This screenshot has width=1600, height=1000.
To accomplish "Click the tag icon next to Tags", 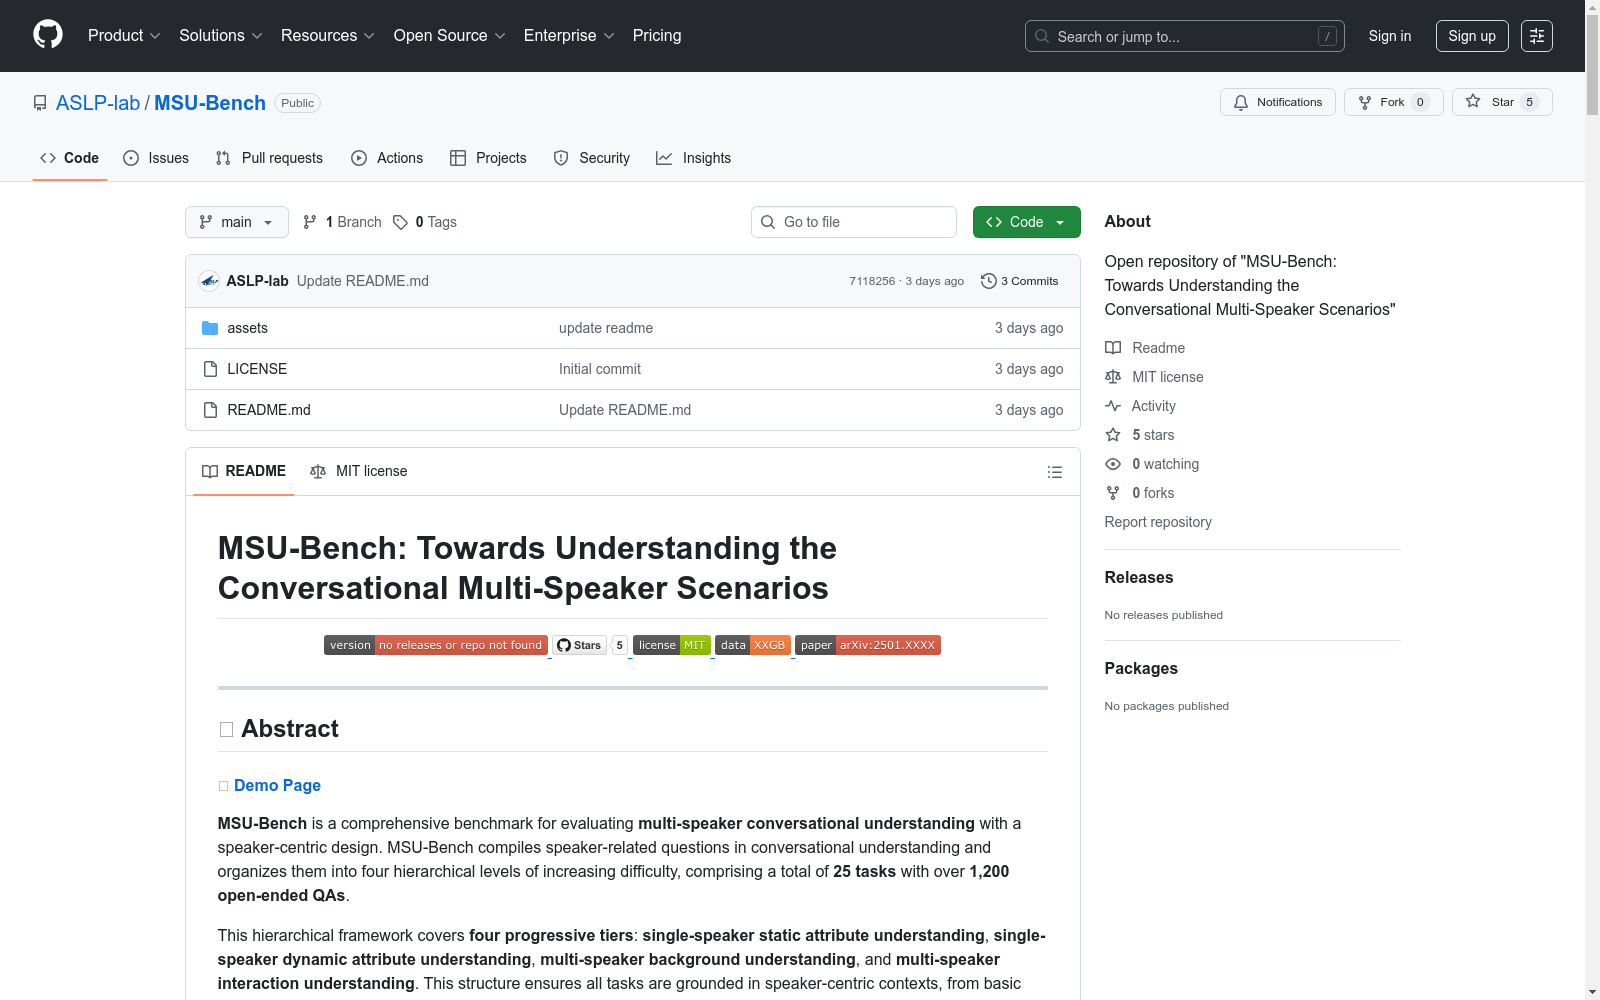I will click(x=400, y=222).
